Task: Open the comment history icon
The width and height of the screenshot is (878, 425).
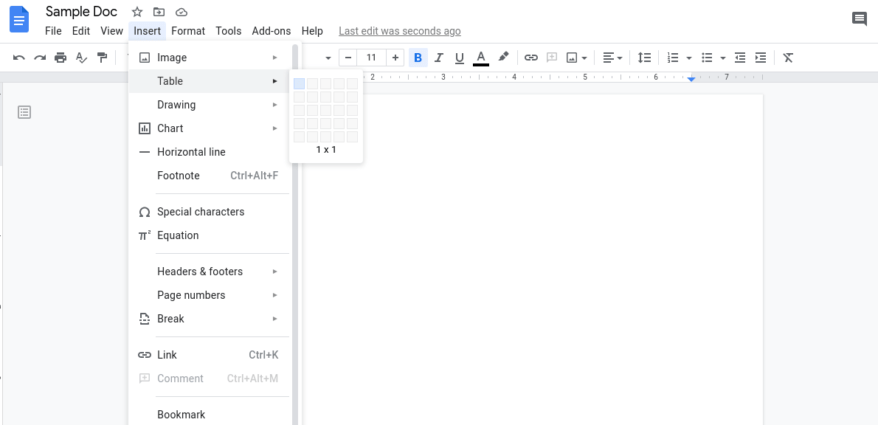Action: click(x=859, y=19)
